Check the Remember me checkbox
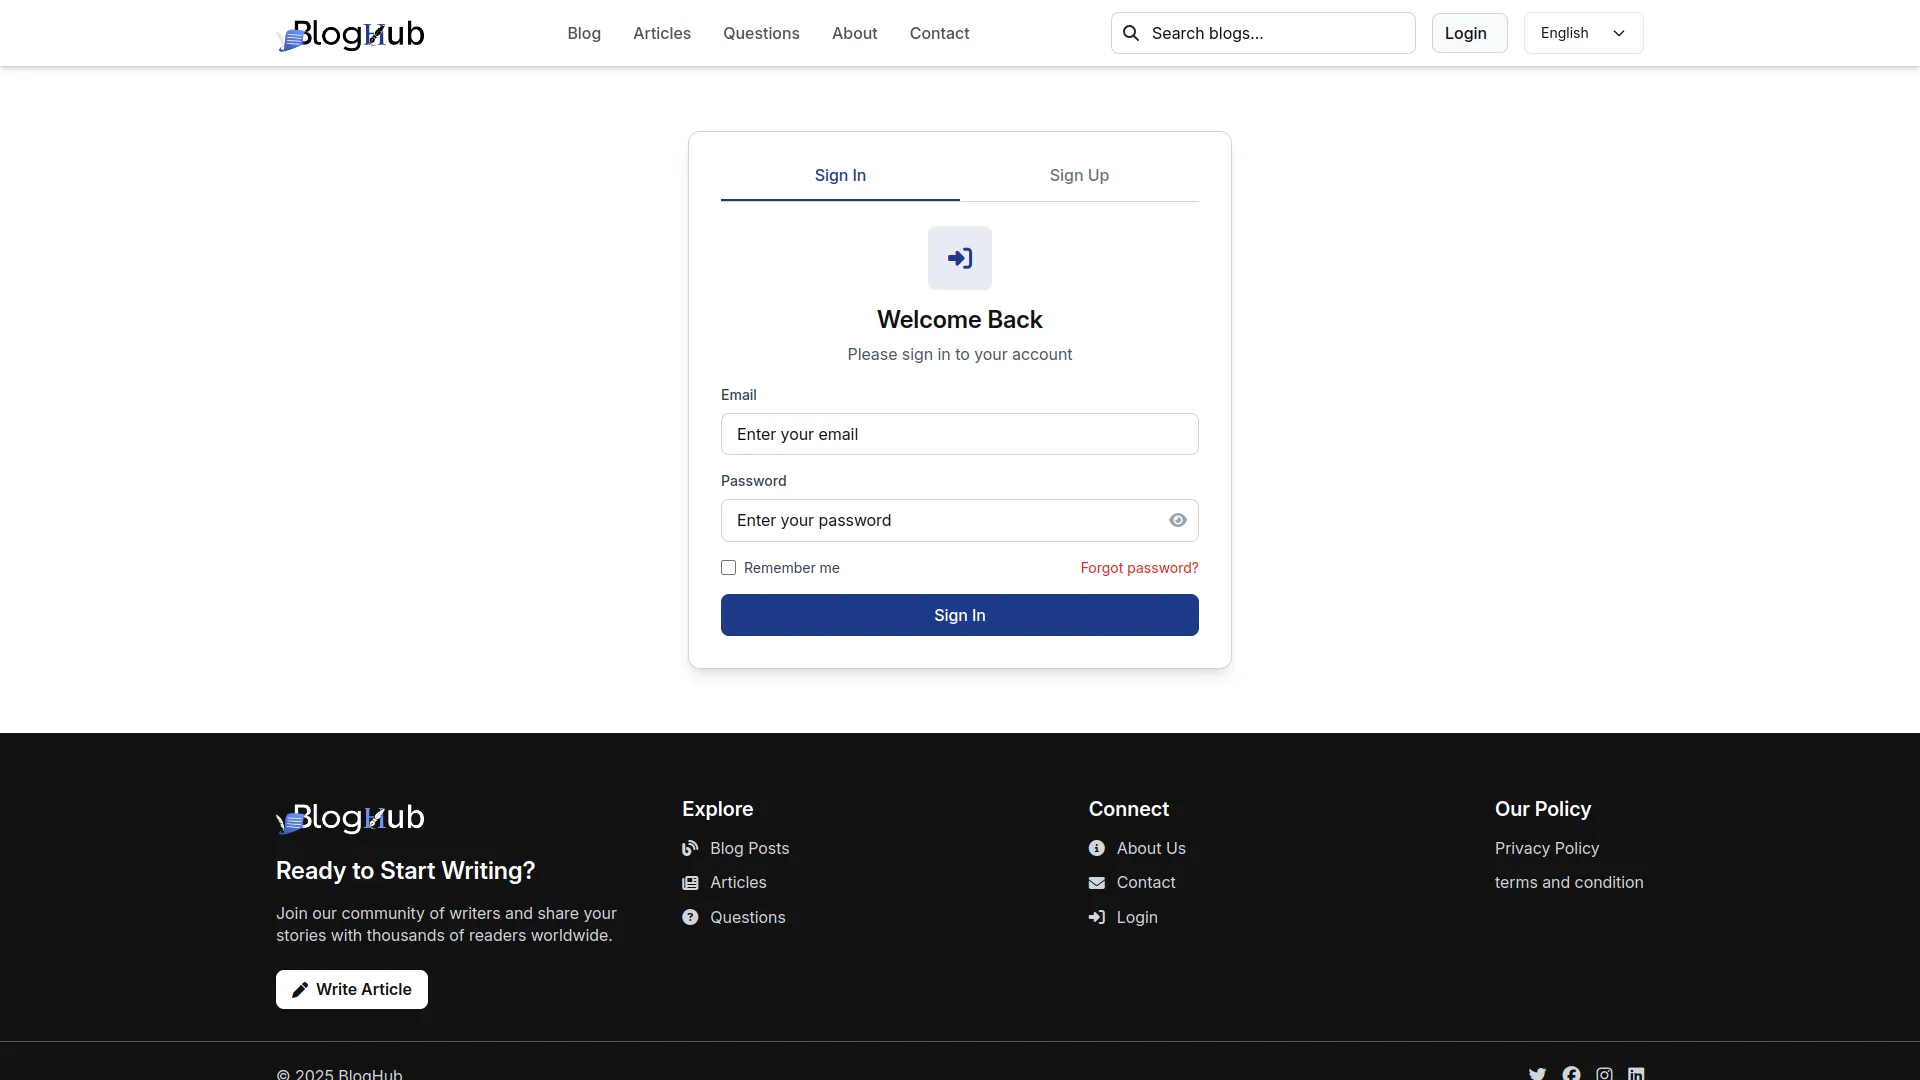This screenshot has width=1920, height=1080. [x=729, y=568]
